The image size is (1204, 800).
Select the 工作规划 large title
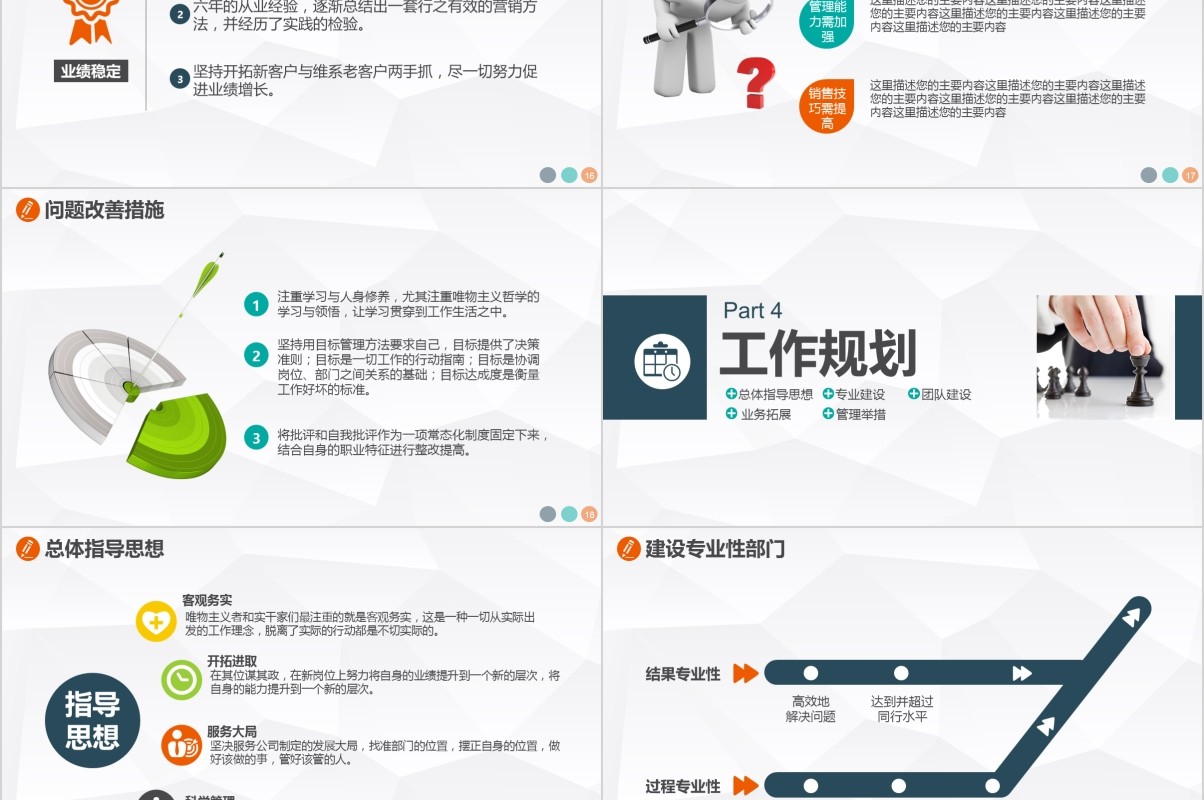pos(818,353)
